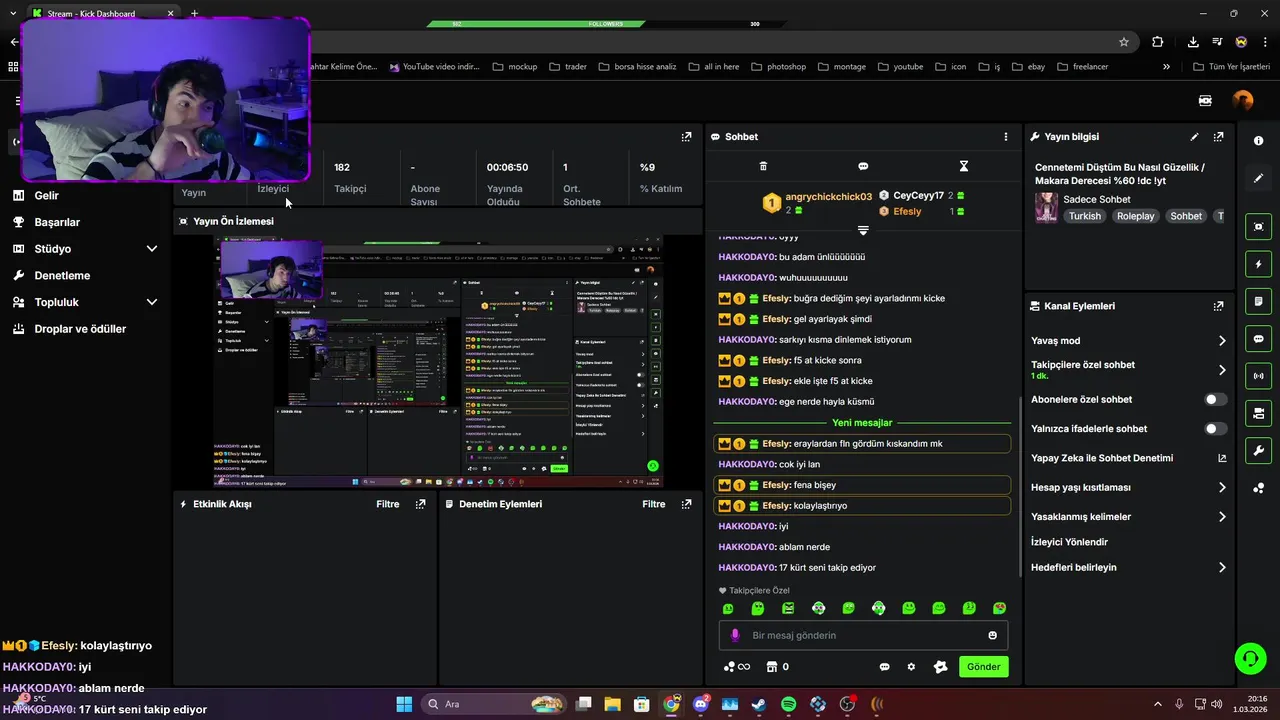Toggle the lightning bolt sidebar icon
Viewport: 1280px width, 720px height.
pos(1258,264)
